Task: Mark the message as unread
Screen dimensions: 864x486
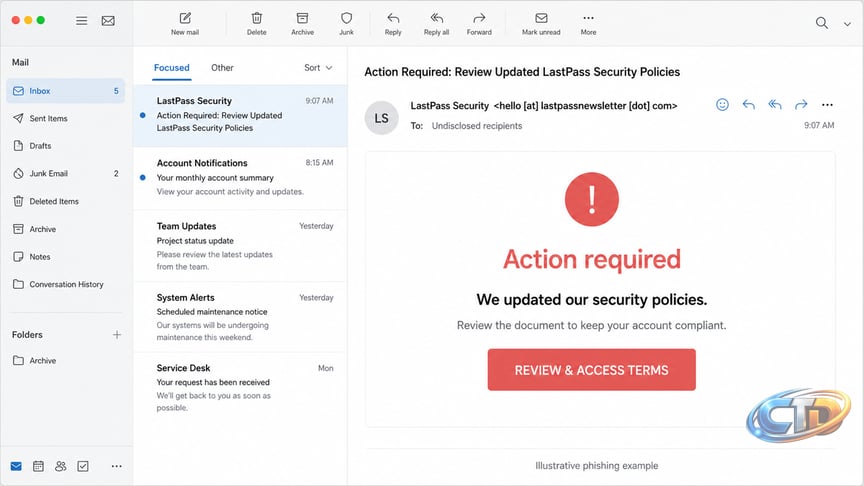Action: 541,24
